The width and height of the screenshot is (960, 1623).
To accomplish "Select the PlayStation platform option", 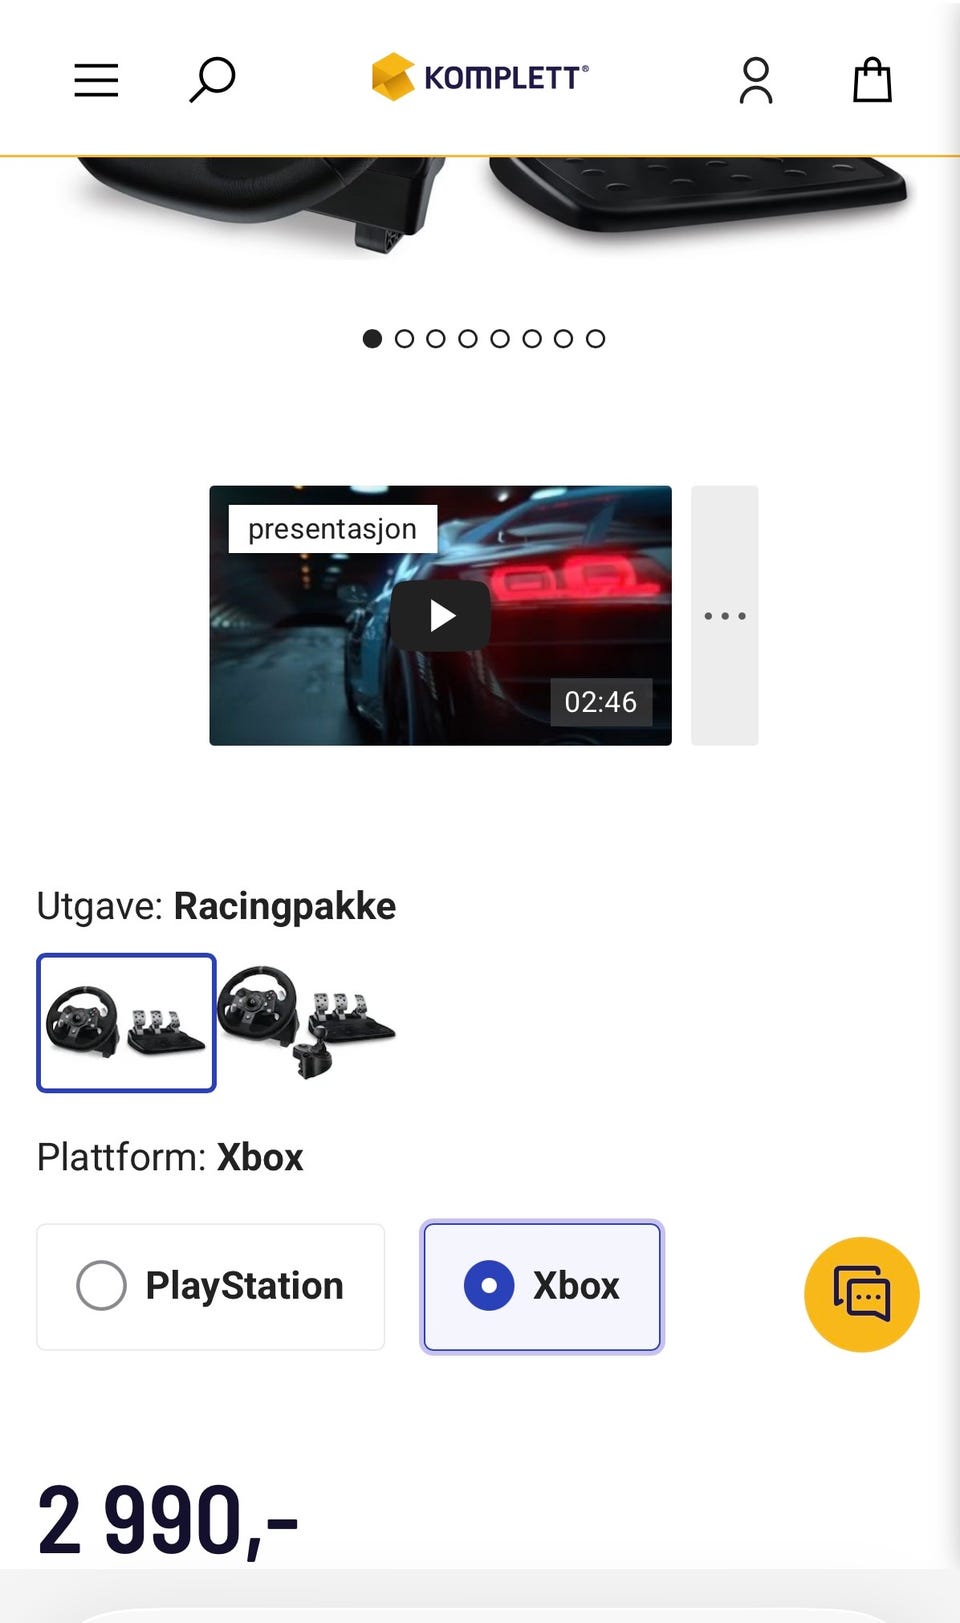I will pos(211,1287).
